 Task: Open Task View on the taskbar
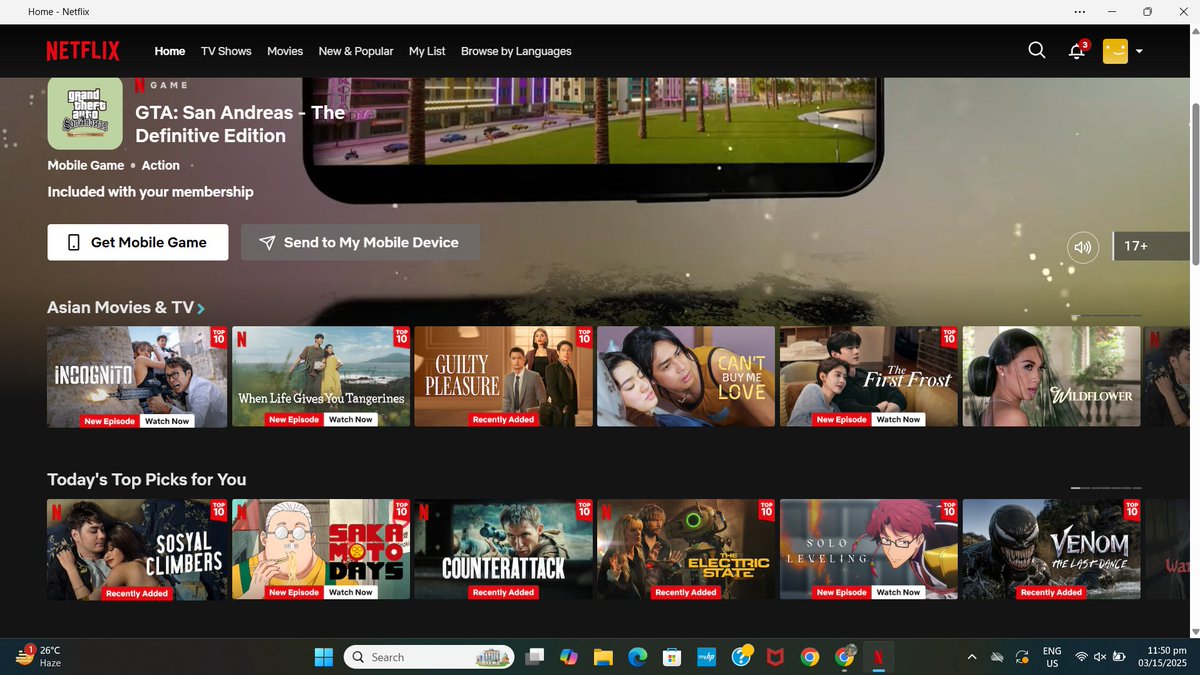(536, 657)
